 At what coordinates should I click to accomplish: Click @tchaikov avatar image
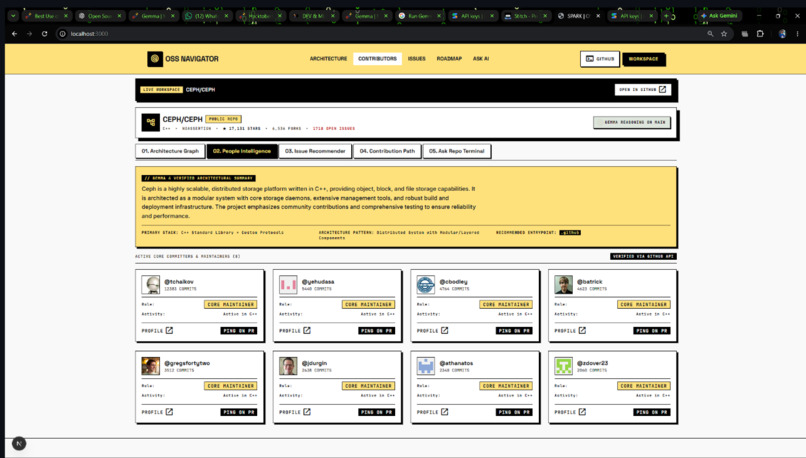tap(151, 285)
